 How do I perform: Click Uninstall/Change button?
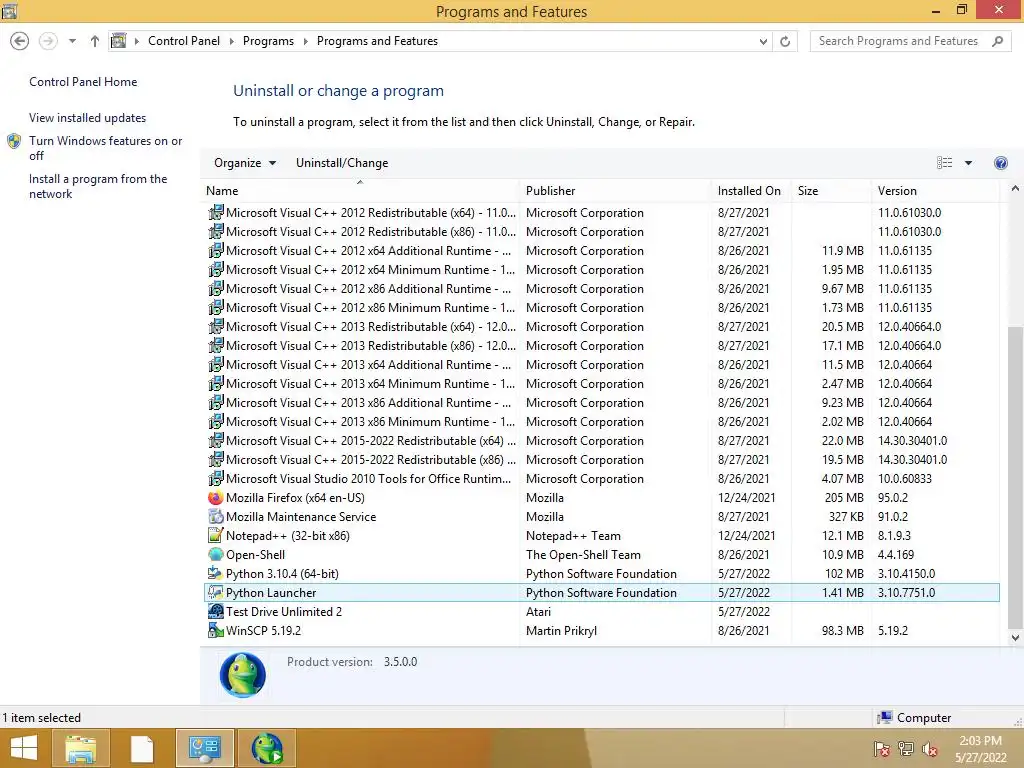342,163
